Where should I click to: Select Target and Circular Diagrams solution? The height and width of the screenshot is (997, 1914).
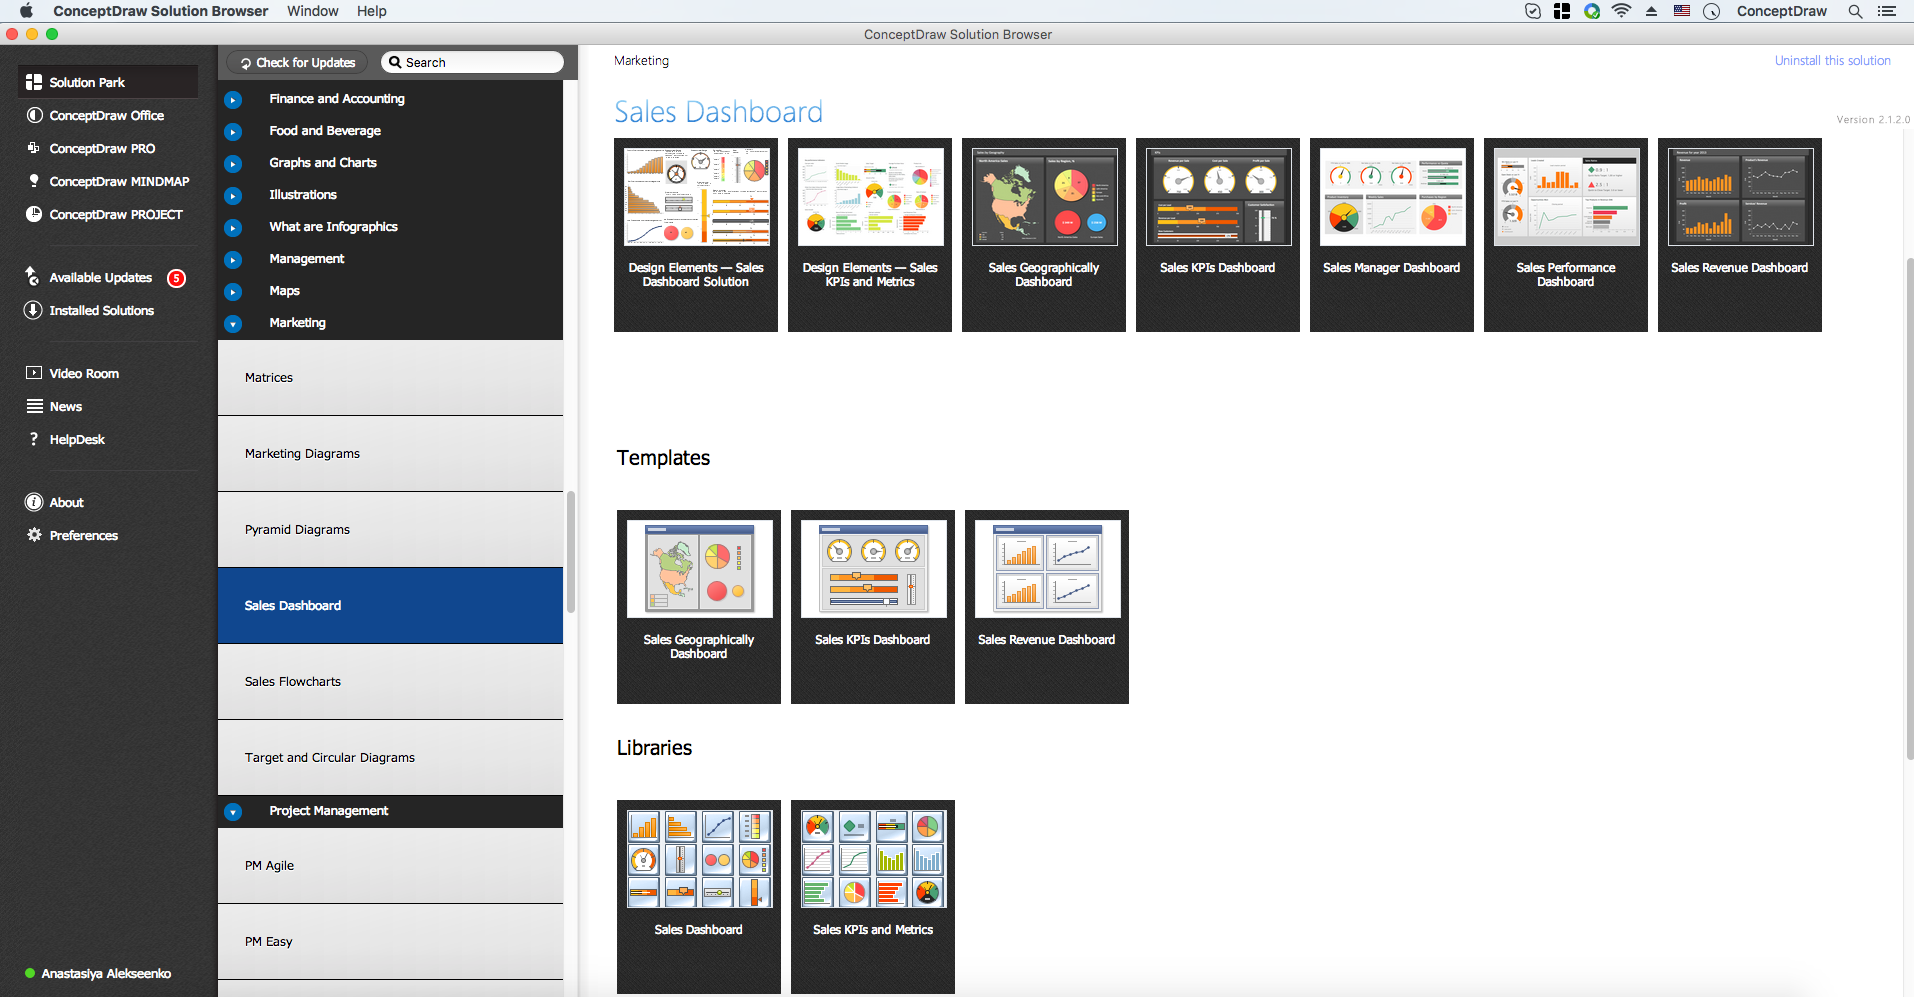(x=390, y=758)
